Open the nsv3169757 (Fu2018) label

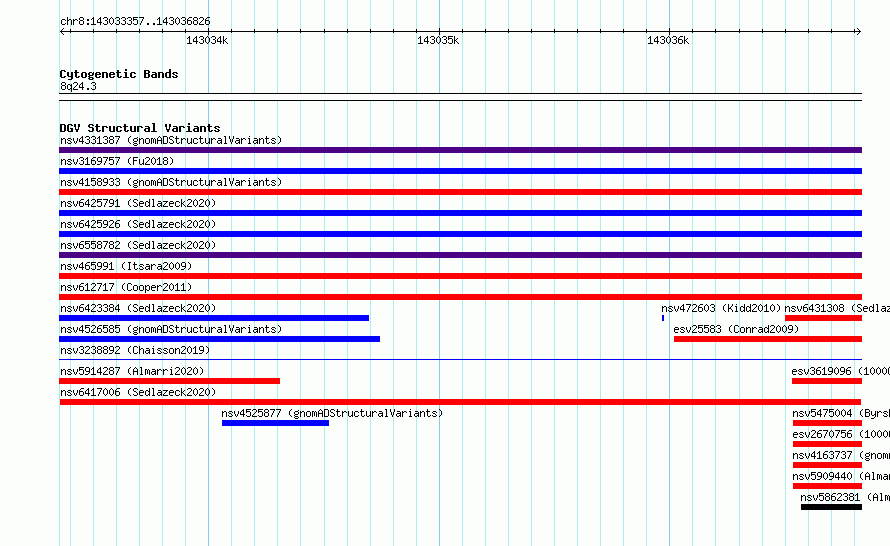point(117,161)
